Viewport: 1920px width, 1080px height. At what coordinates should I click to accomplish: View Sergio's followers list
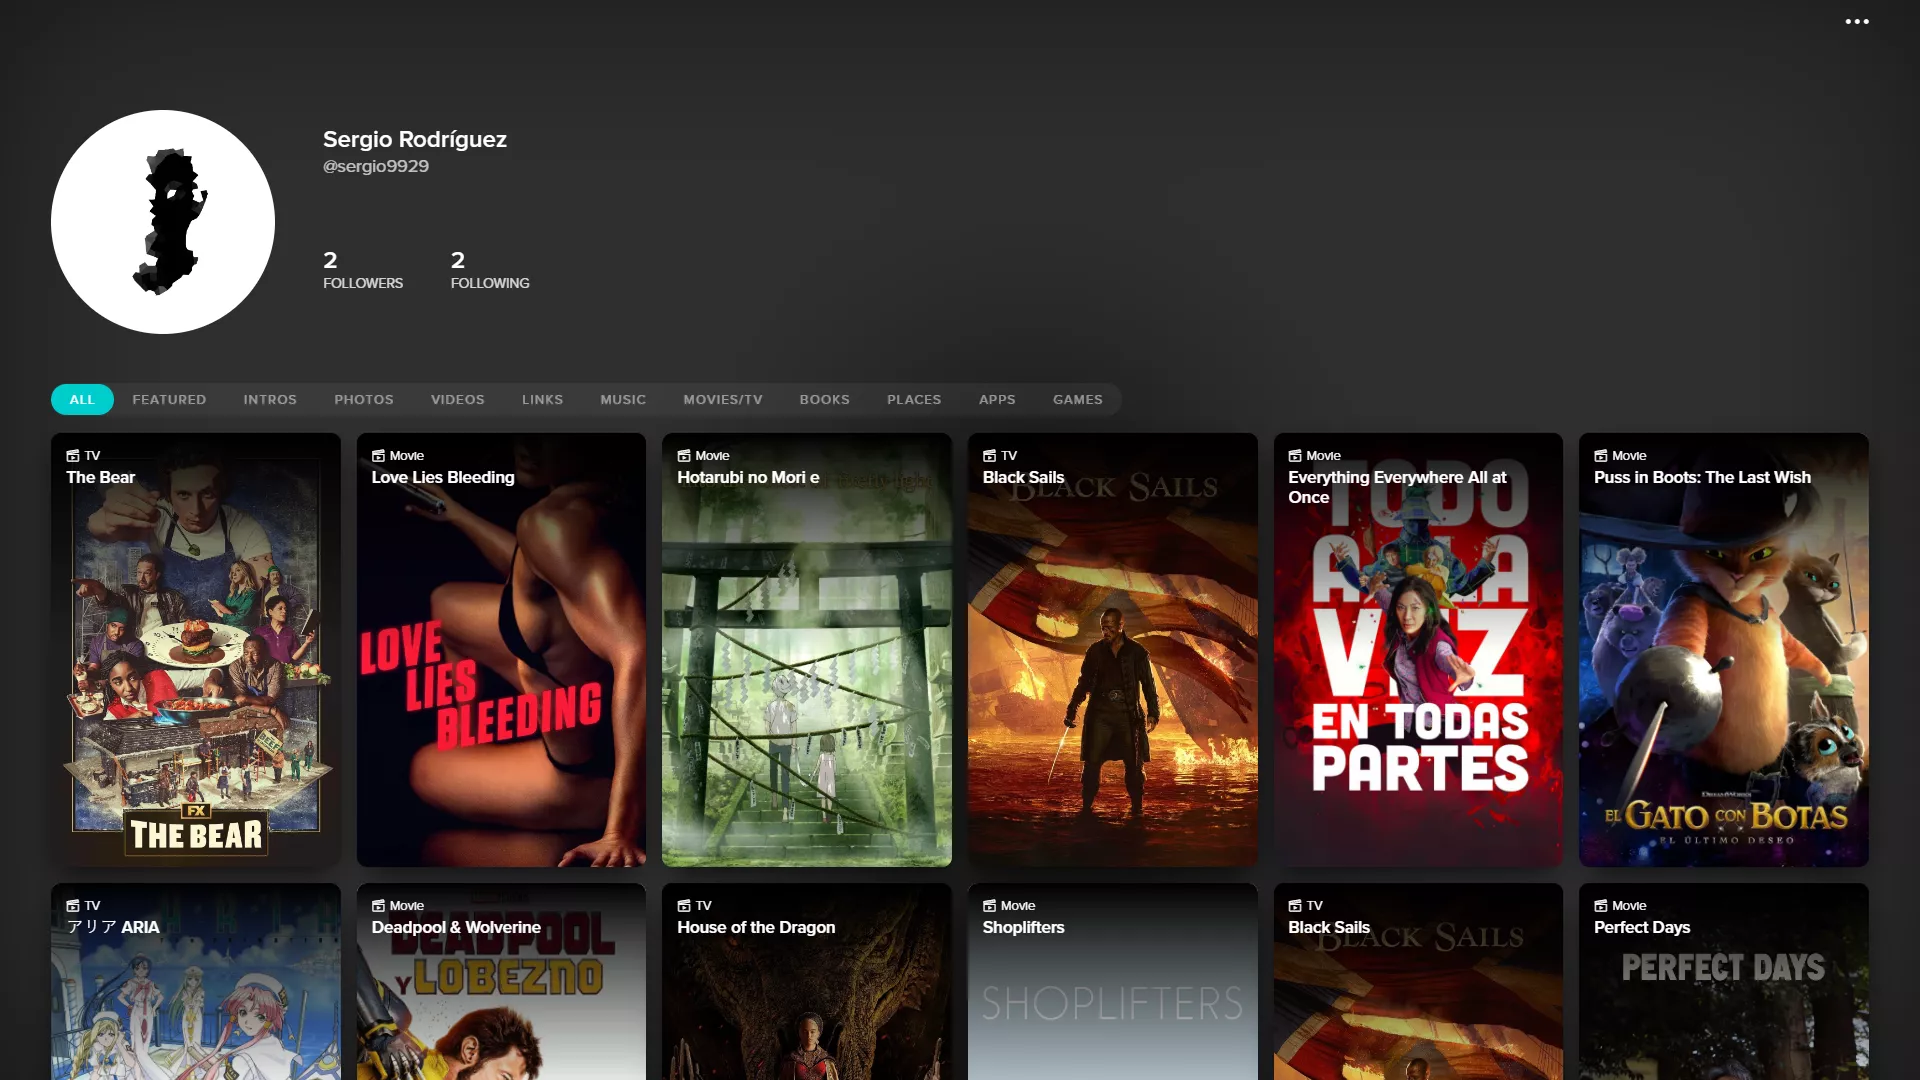363,271
